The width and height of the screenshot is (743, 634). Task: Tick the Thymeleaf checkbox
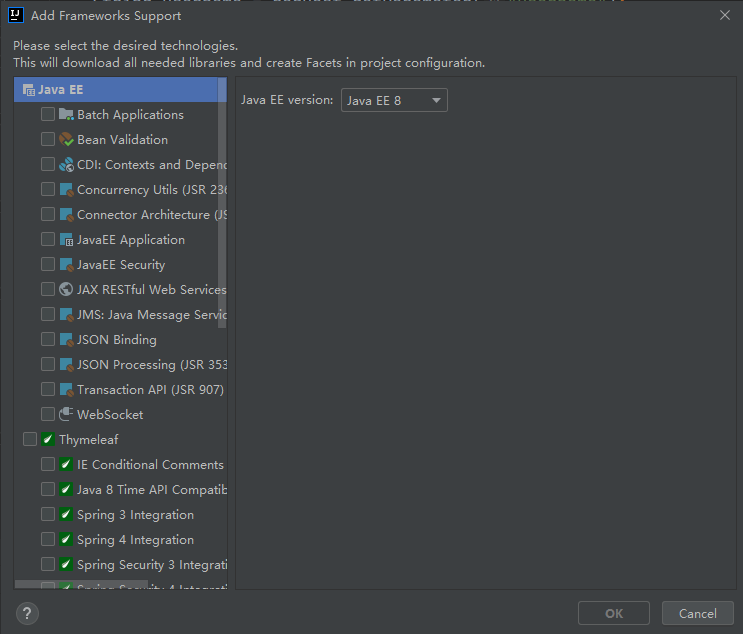coord(30,439)
